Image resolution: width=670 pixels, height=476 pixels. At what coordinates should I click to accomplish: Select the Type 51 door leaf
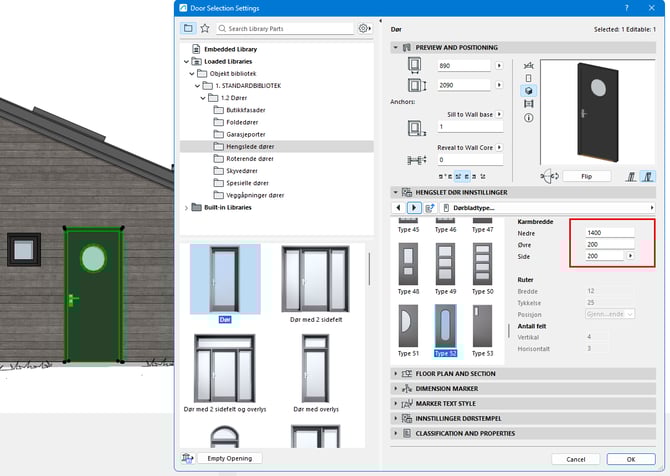[410, 329]
